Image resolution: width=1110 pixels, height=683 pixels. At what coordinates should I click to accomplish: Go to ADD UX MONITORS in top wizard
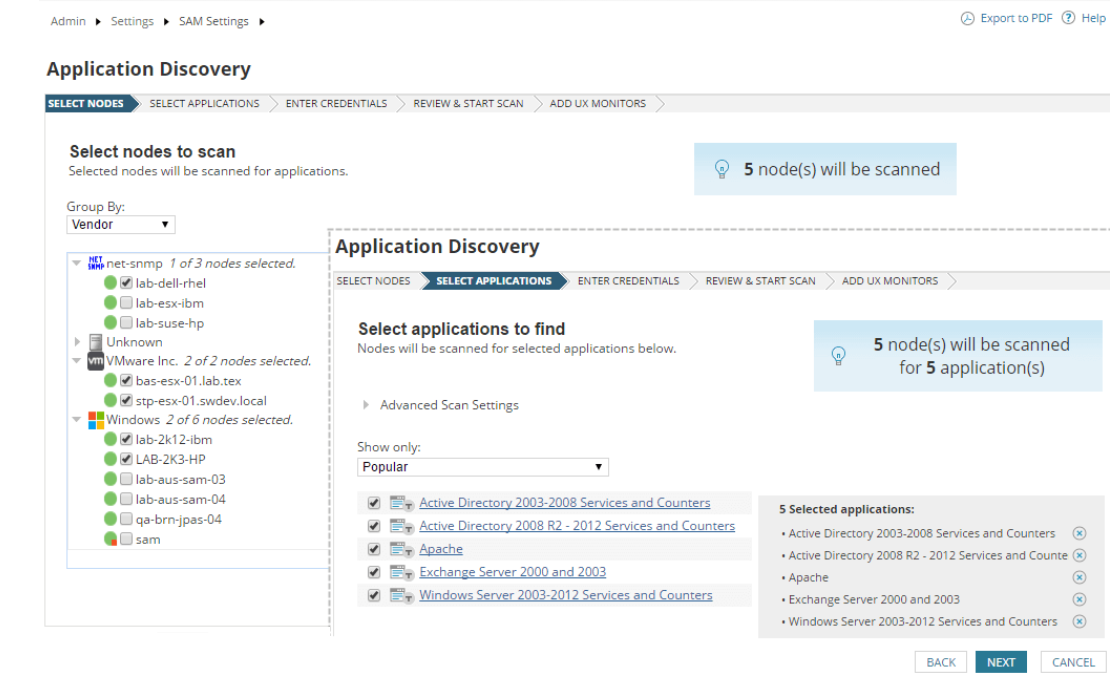[x=597, y=103]
